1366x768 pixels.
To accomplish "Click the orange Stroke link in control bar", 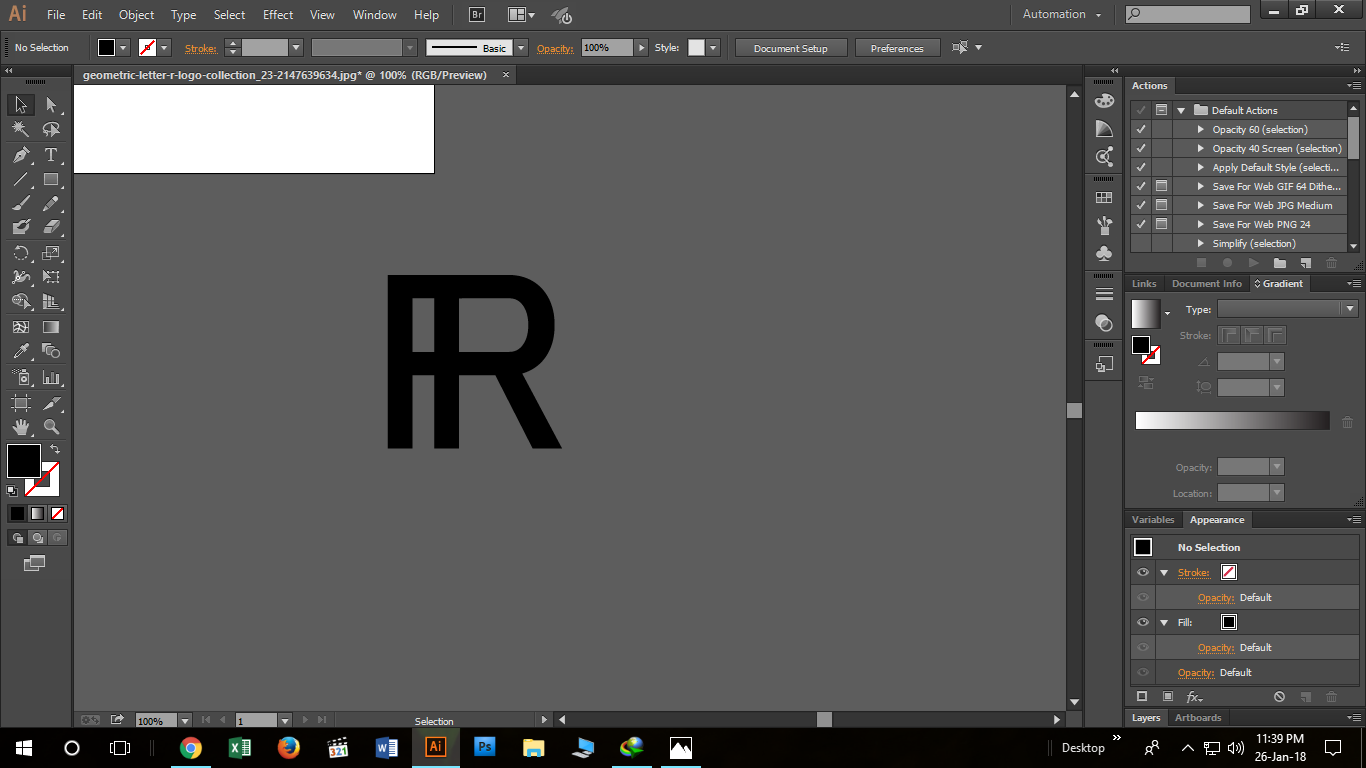I will tap(200, 48).
